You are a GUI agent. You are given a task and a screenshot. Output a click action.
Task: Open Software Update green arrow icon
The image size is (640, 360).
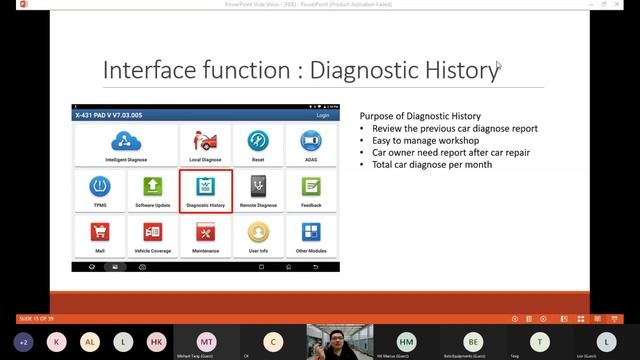point(153,187)
